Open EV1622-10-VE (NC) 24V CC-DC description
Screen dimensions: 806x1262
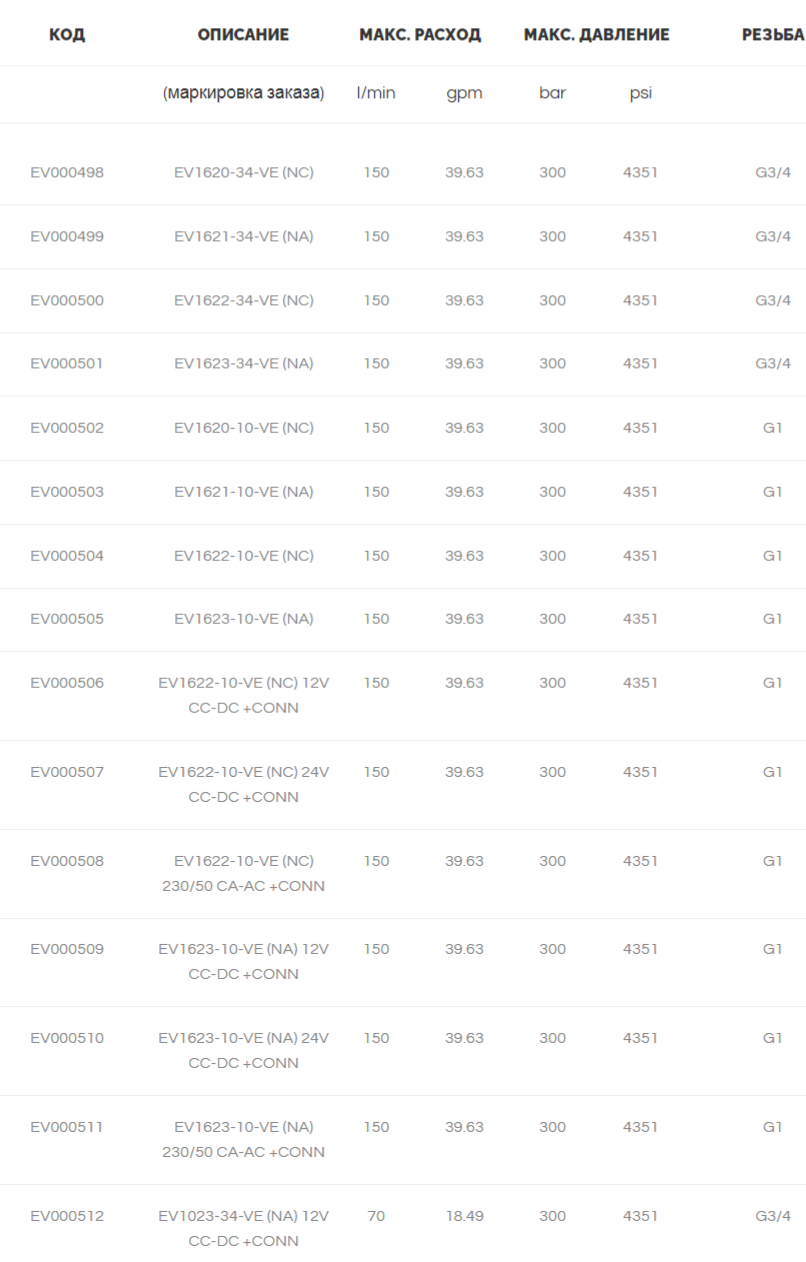click(x=244, y=784)
